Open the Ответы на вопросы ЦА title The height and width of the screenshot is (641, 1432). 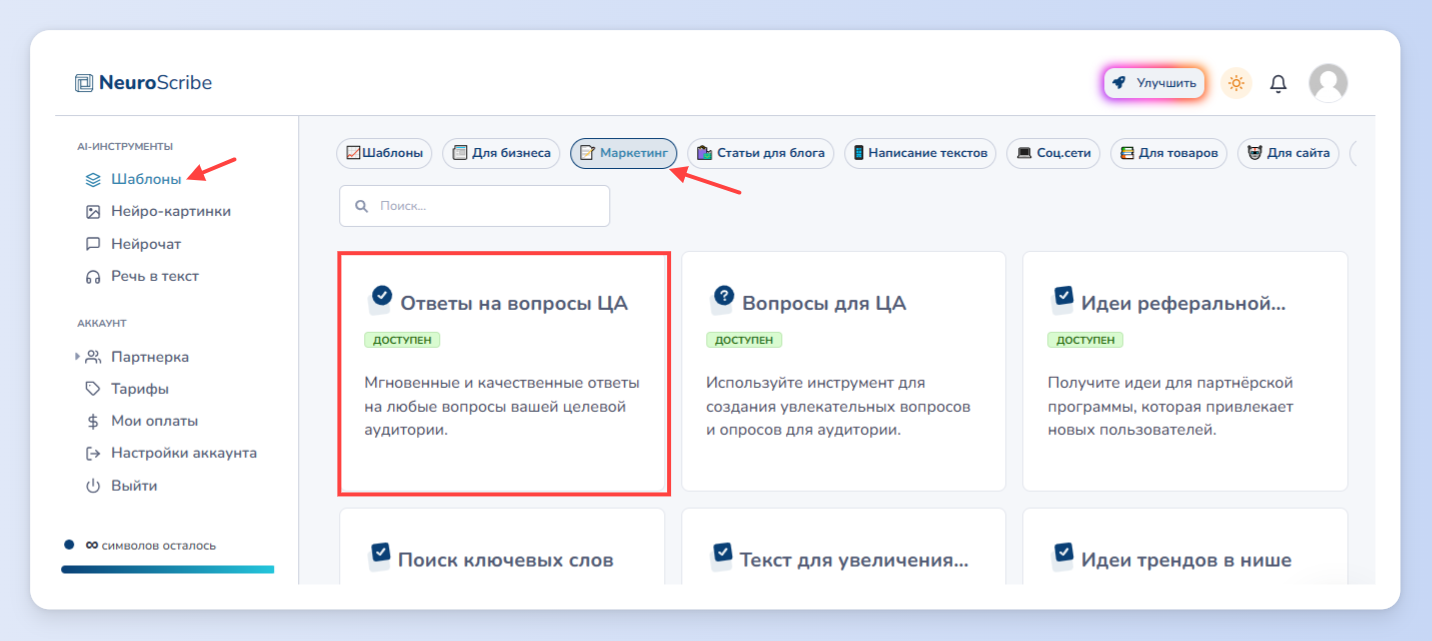[514, 303]
